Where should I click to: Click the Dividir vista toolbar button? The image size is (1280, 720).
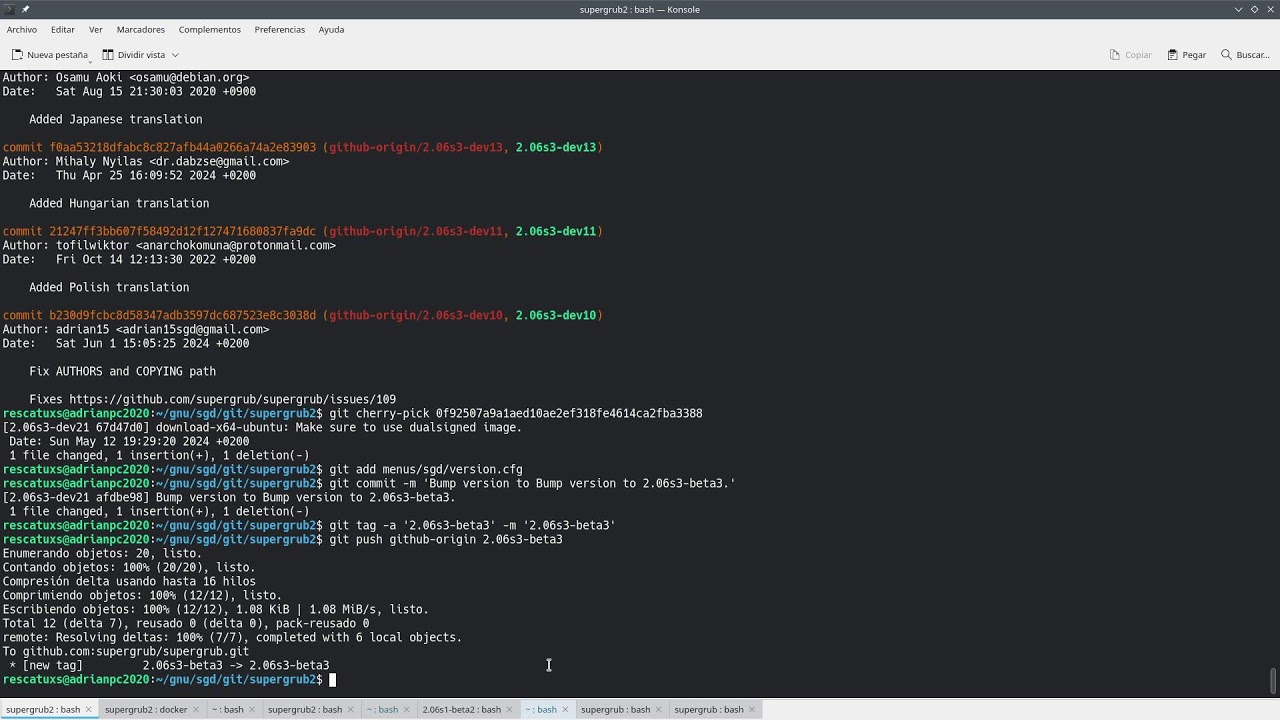[135, 55]
